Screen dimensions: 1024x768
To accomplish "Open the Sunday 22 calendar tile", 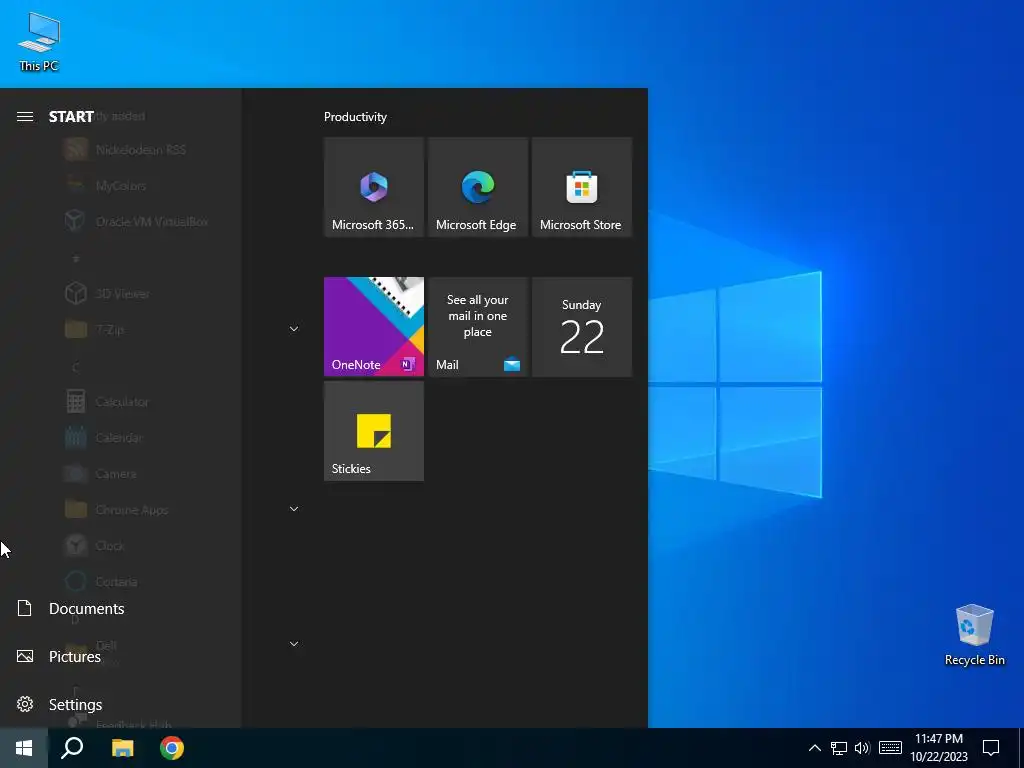I will pyautogui.click(x=582, y=327).
